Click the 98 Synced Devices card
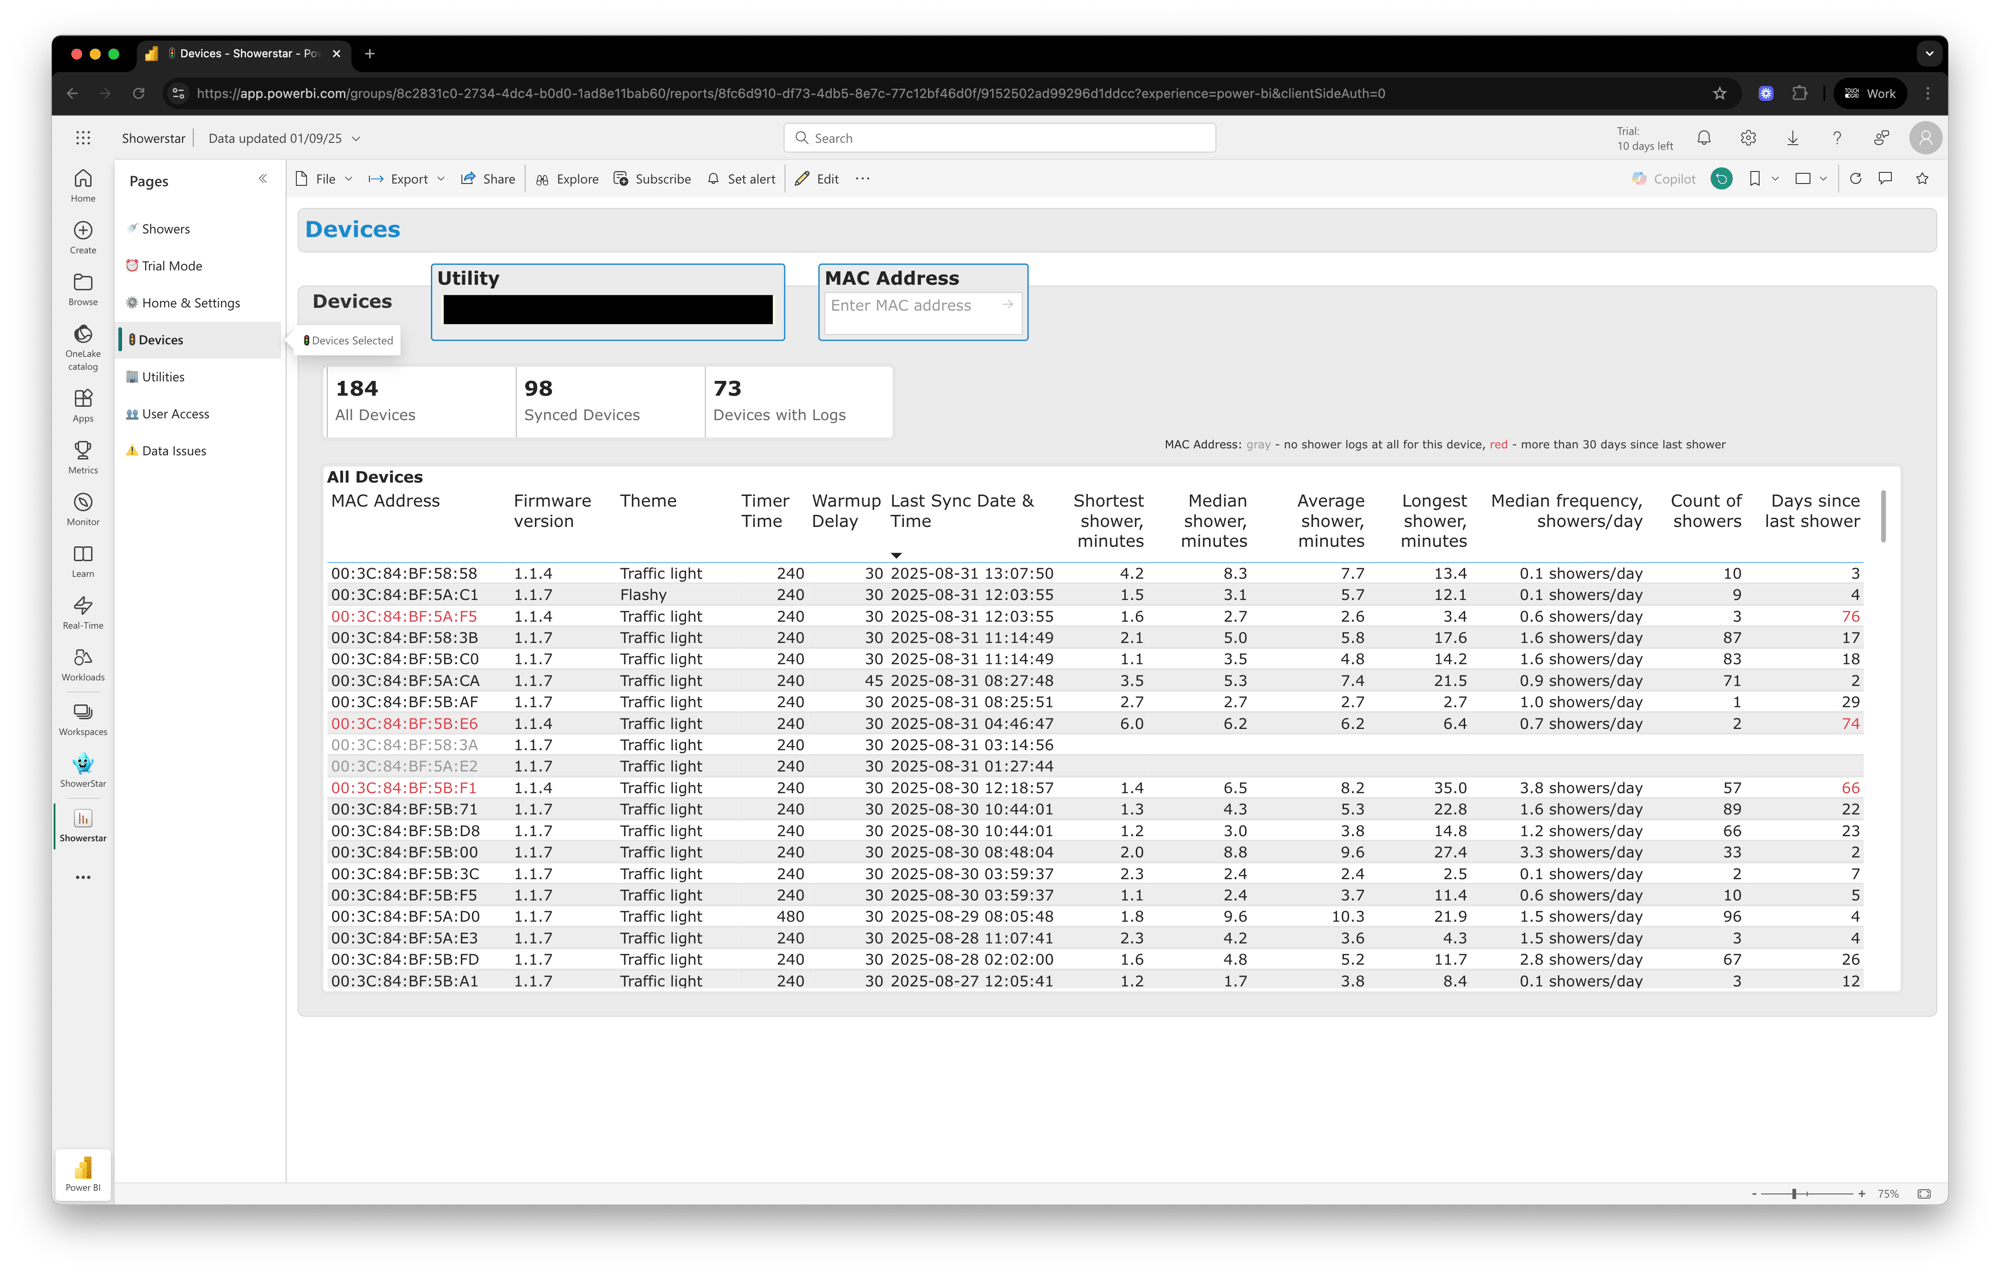2000x1273 pixels. (610, 401)
